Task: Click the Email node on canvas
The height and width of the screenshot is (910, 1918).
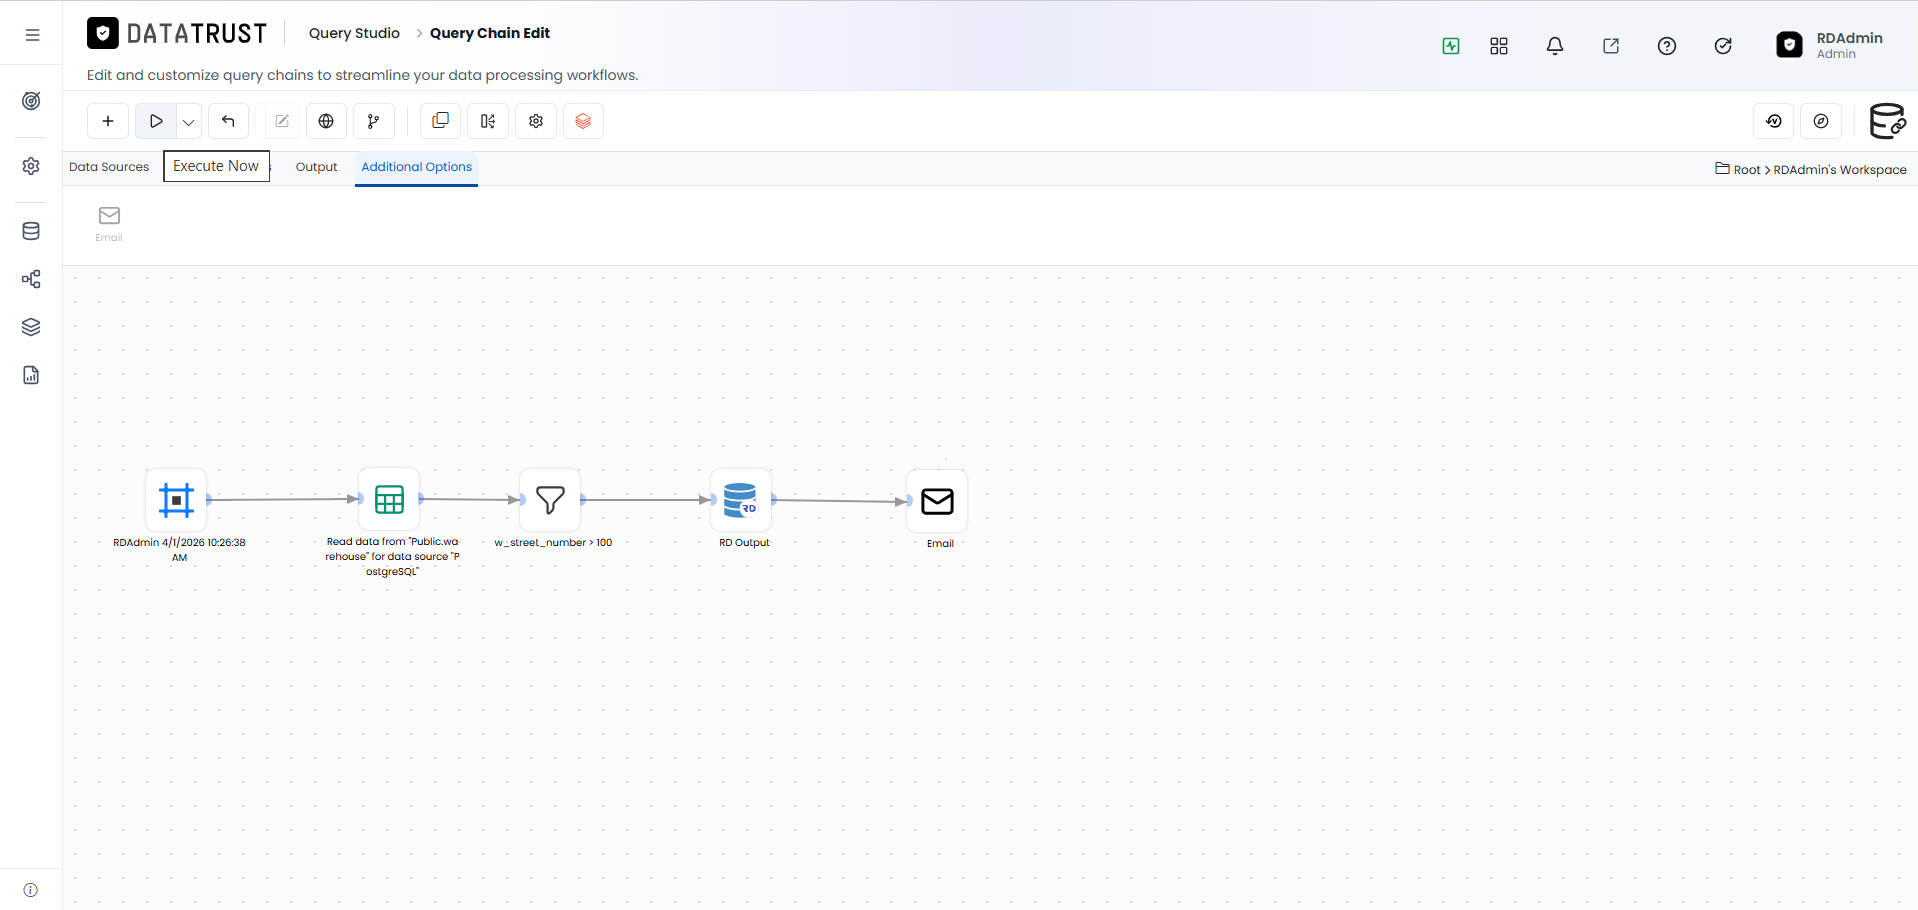Action: coord(937,501)
